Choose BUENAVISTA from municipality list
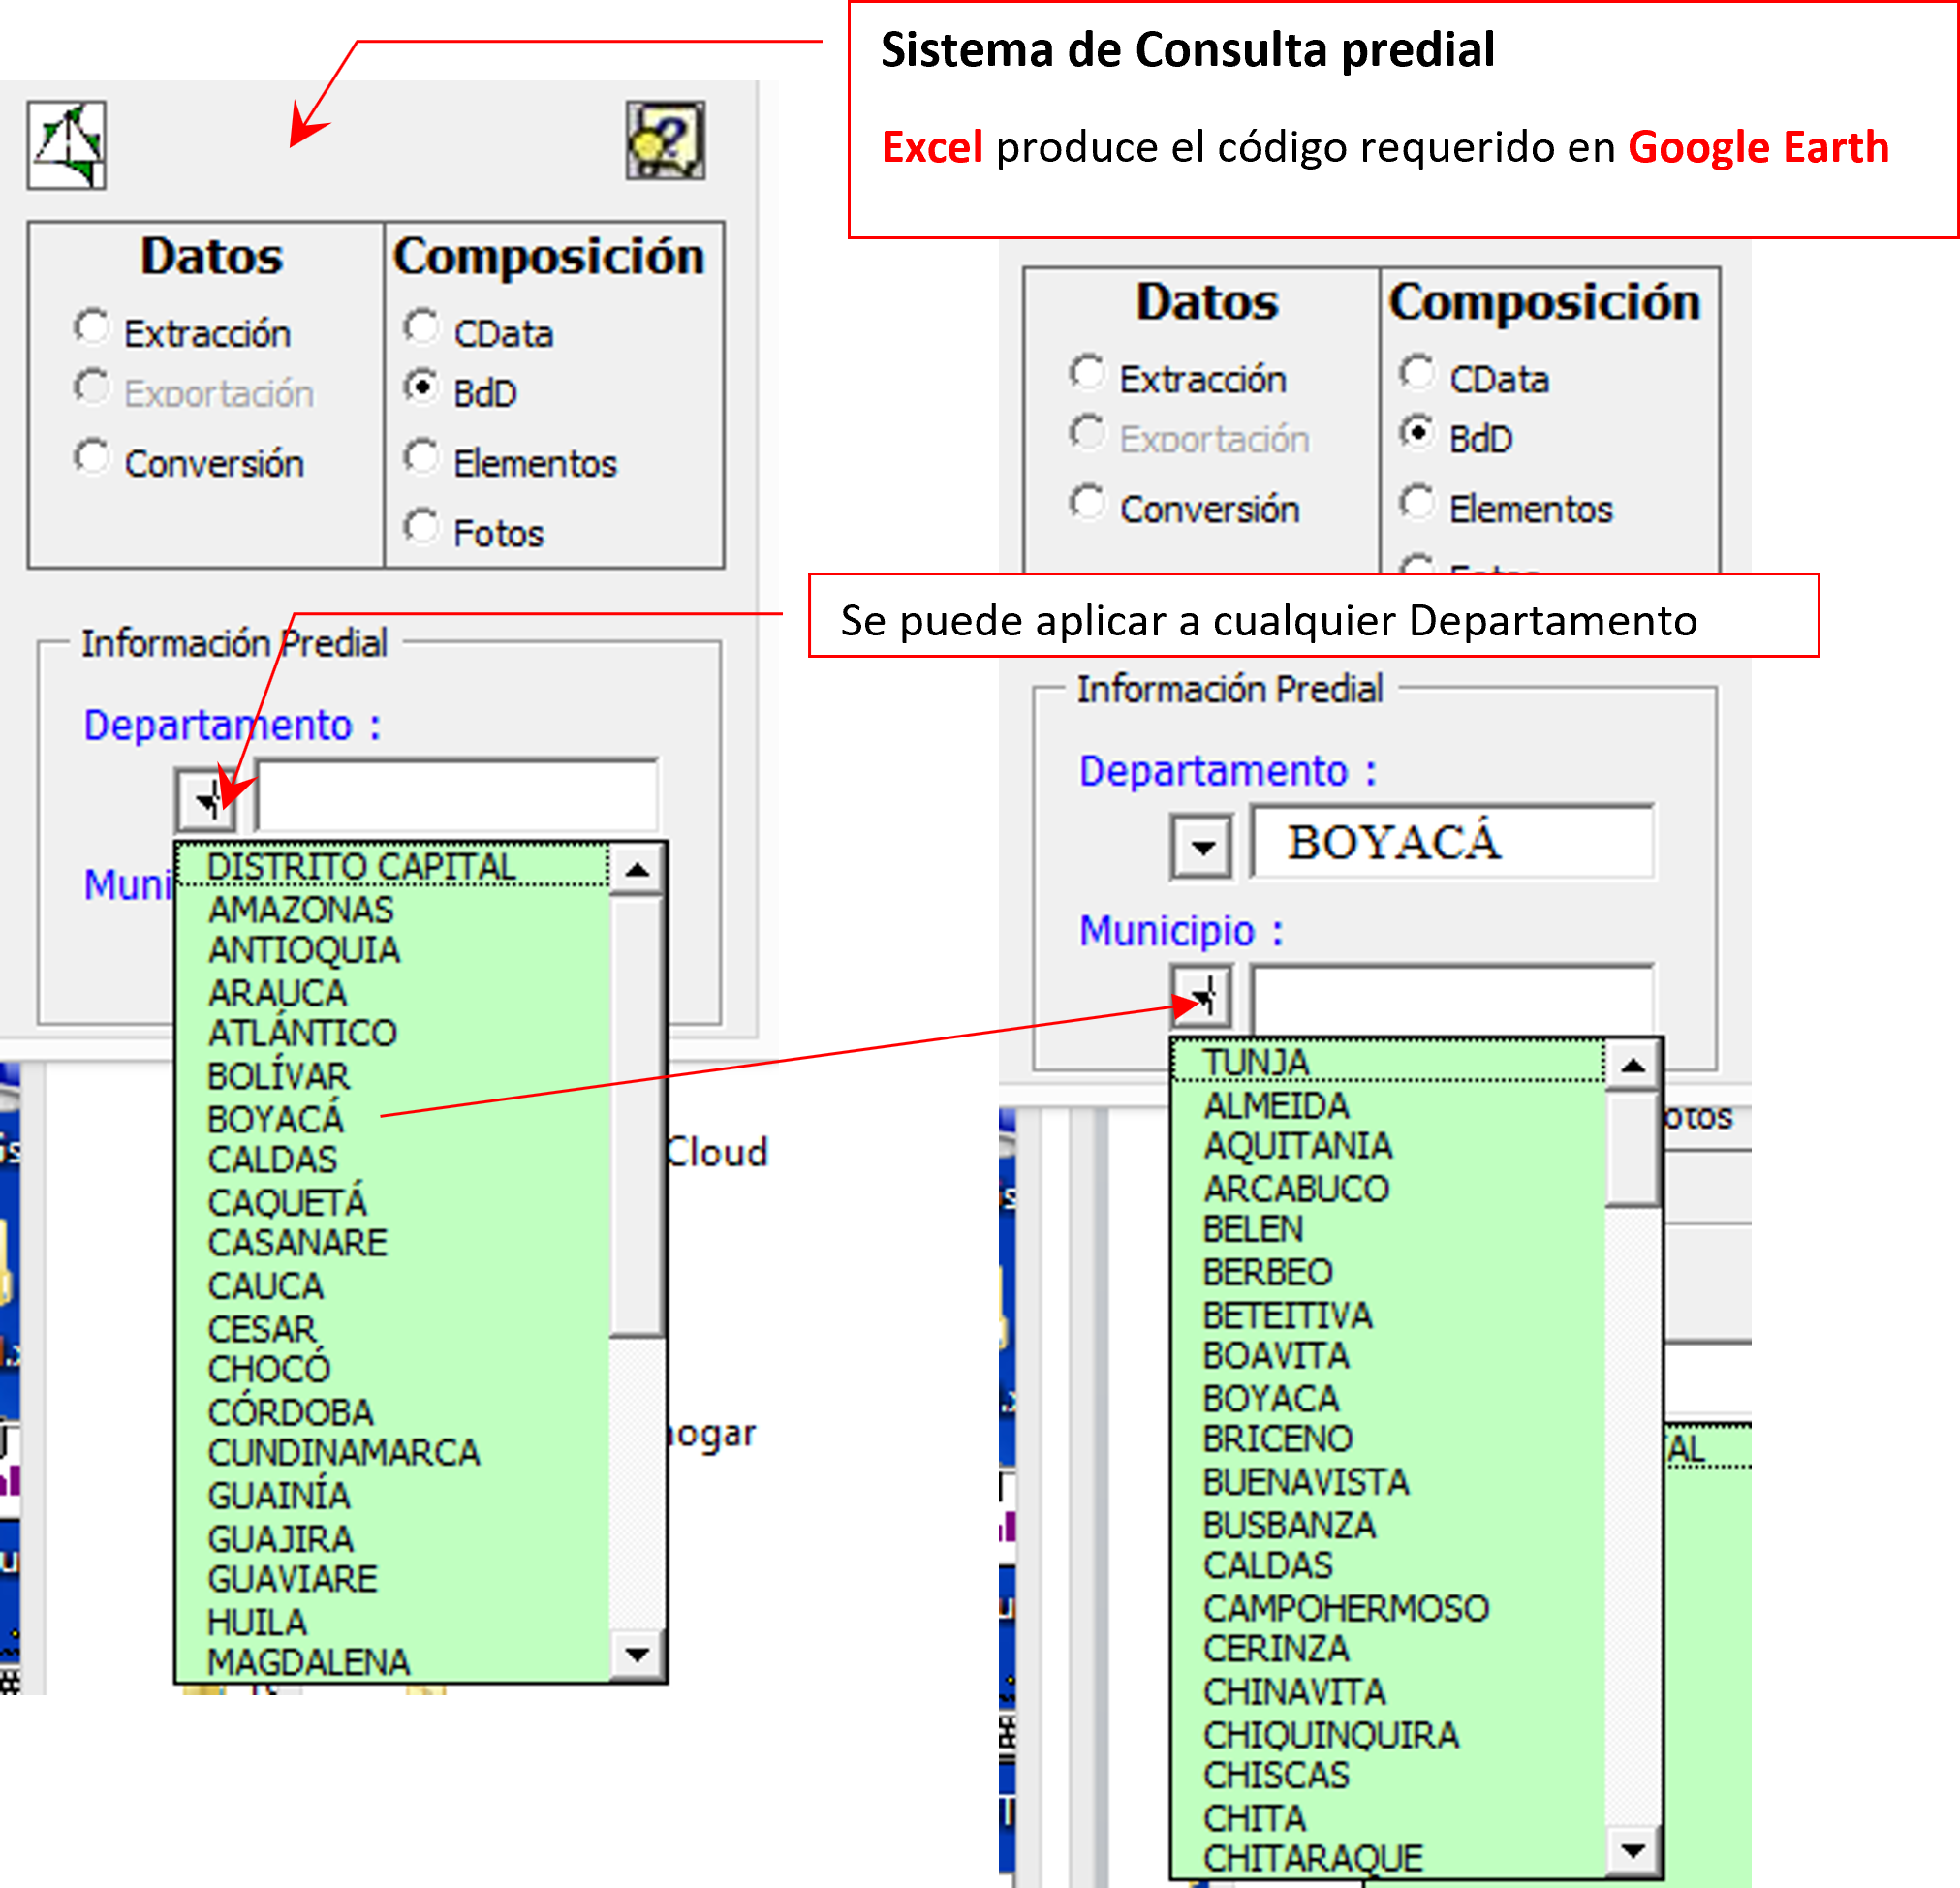The width and height of the screenshot is (1960, 1888). [x=1389, y=1482]
